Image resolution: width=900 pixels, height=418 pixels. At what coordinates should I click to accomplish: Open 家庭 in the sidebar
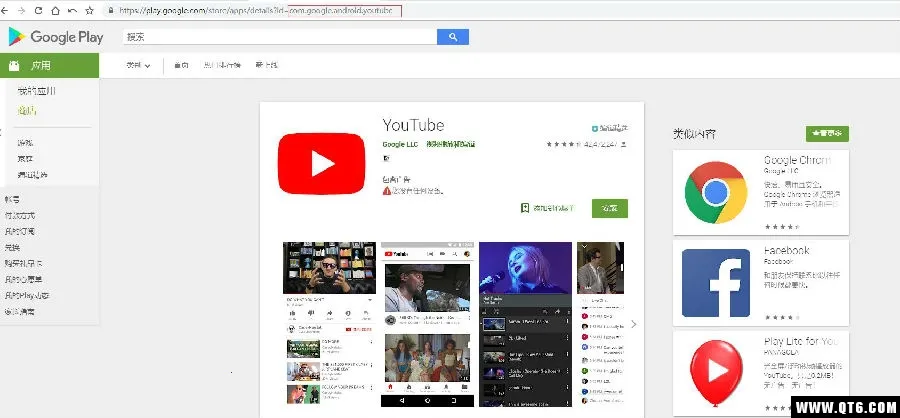(x=25, y=158)
